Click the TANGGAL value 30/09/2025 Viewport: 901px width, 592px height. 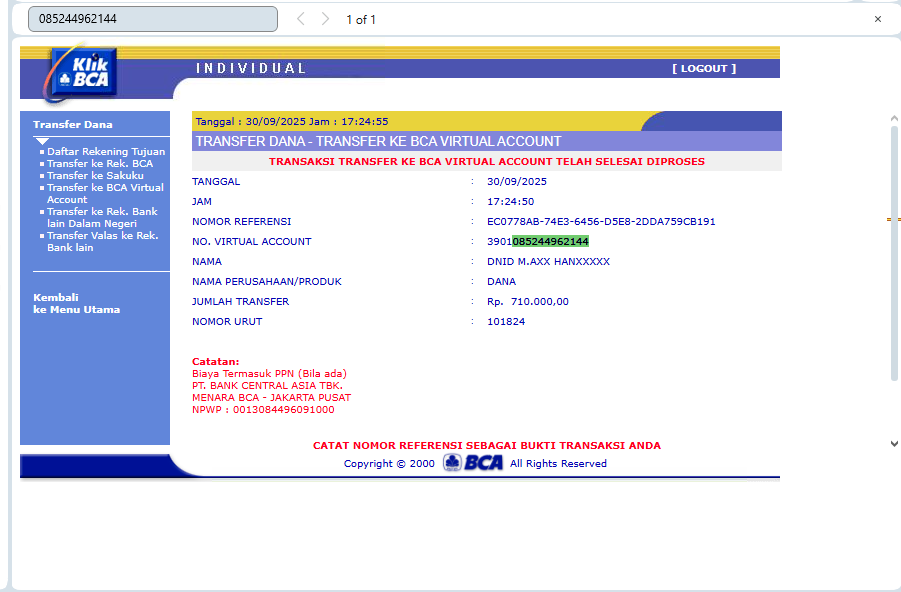tap(517, 182)
